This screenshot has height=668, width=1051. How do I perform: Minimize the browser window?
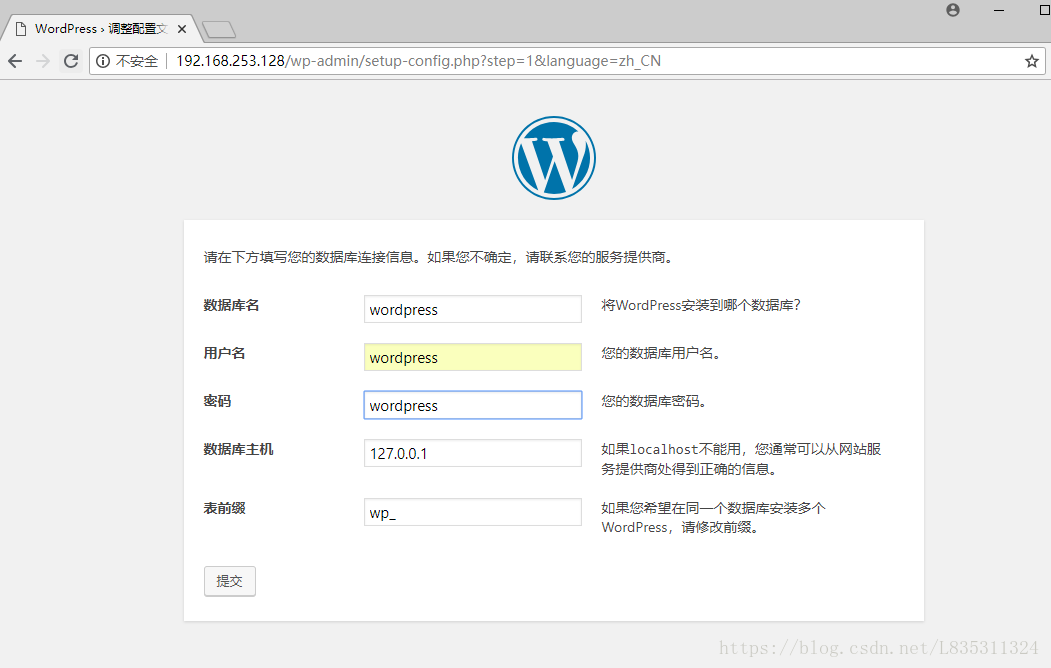tap(998, 10)
